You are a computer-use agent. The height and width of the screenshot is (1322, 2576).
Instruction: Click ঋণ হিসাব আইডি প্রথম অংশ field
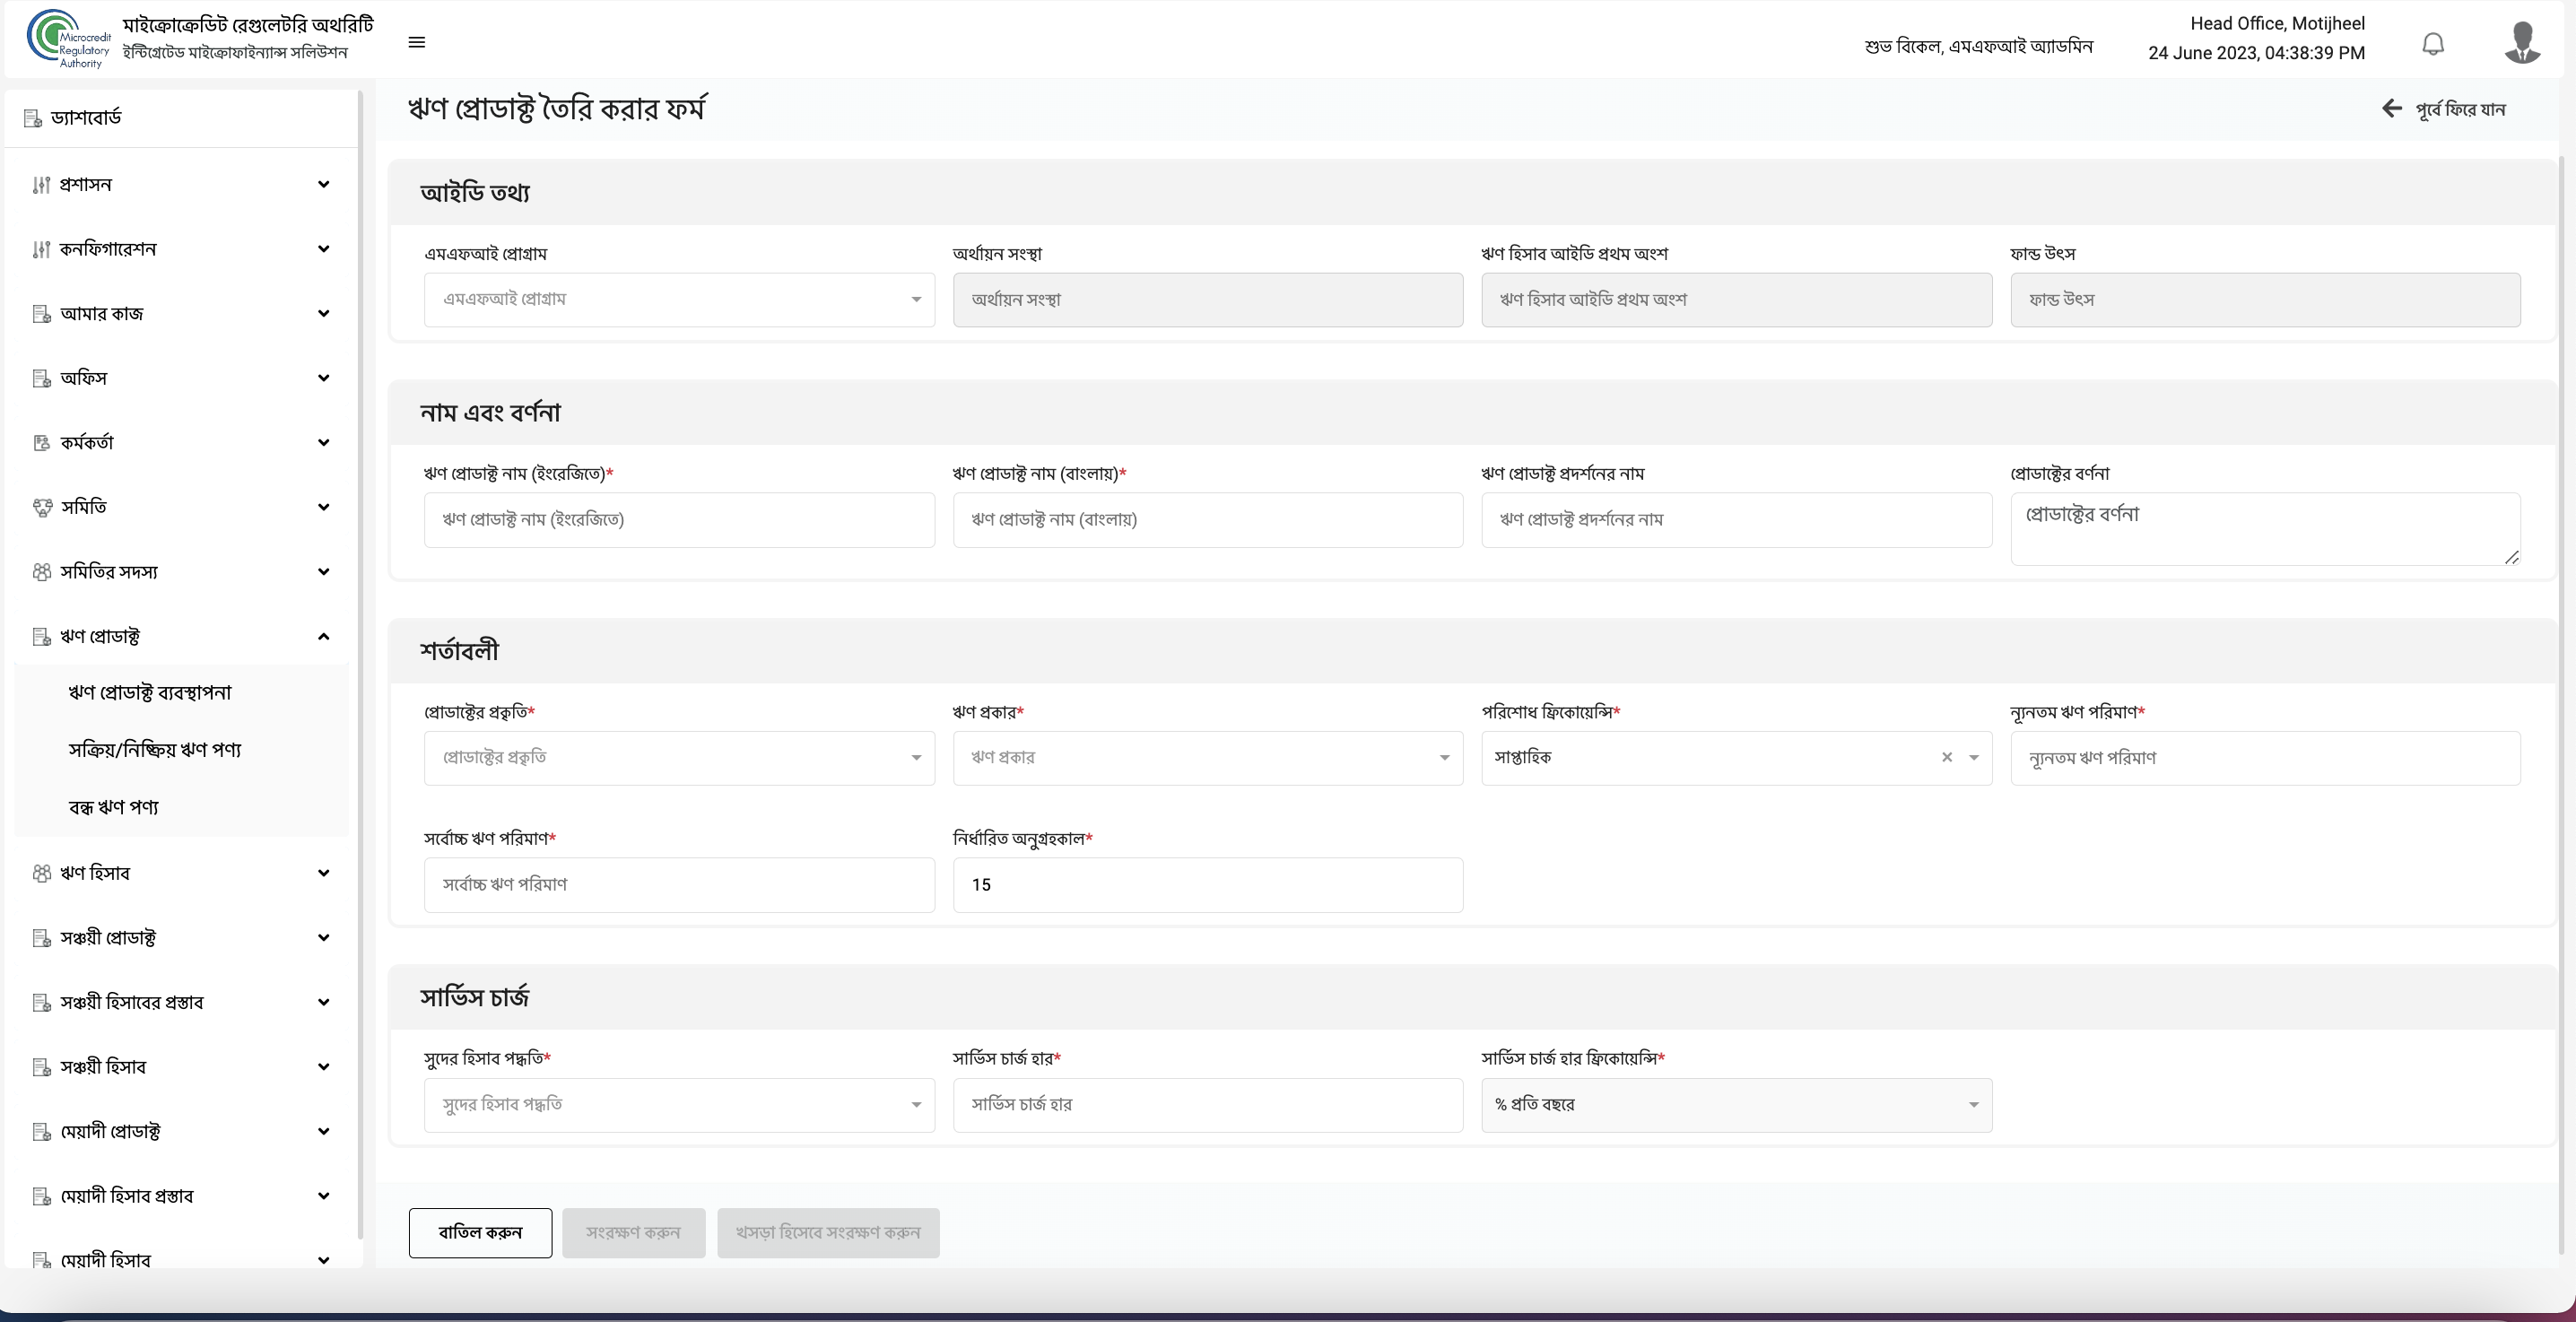tap(1736, 299)
